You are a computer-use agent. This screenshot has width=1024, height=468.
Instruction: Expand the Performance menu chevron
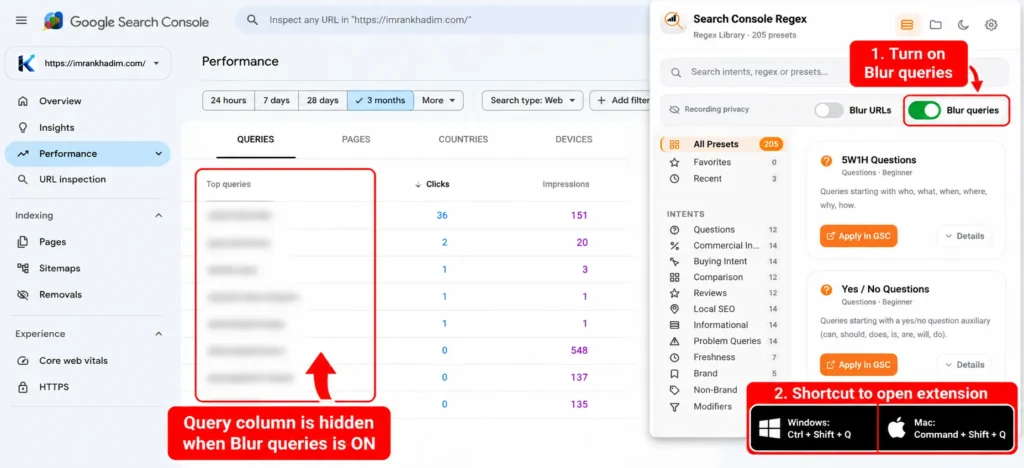158,154
